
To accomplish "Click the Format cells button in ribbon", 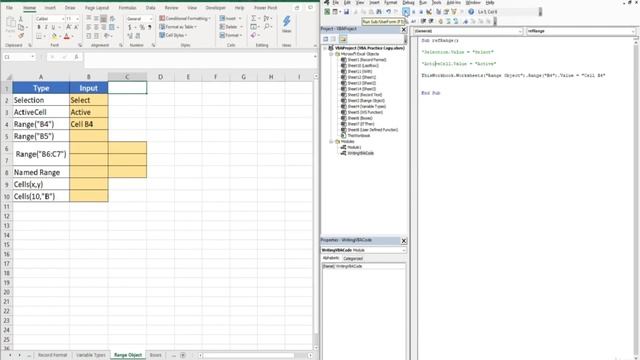I will coord(231,36).
